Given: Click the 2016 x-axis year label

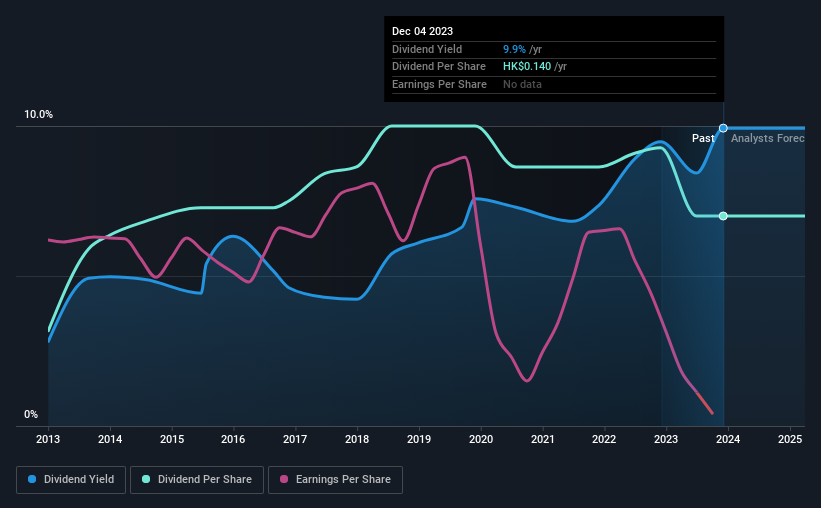Looking at the screenshot, I should 233,439.
